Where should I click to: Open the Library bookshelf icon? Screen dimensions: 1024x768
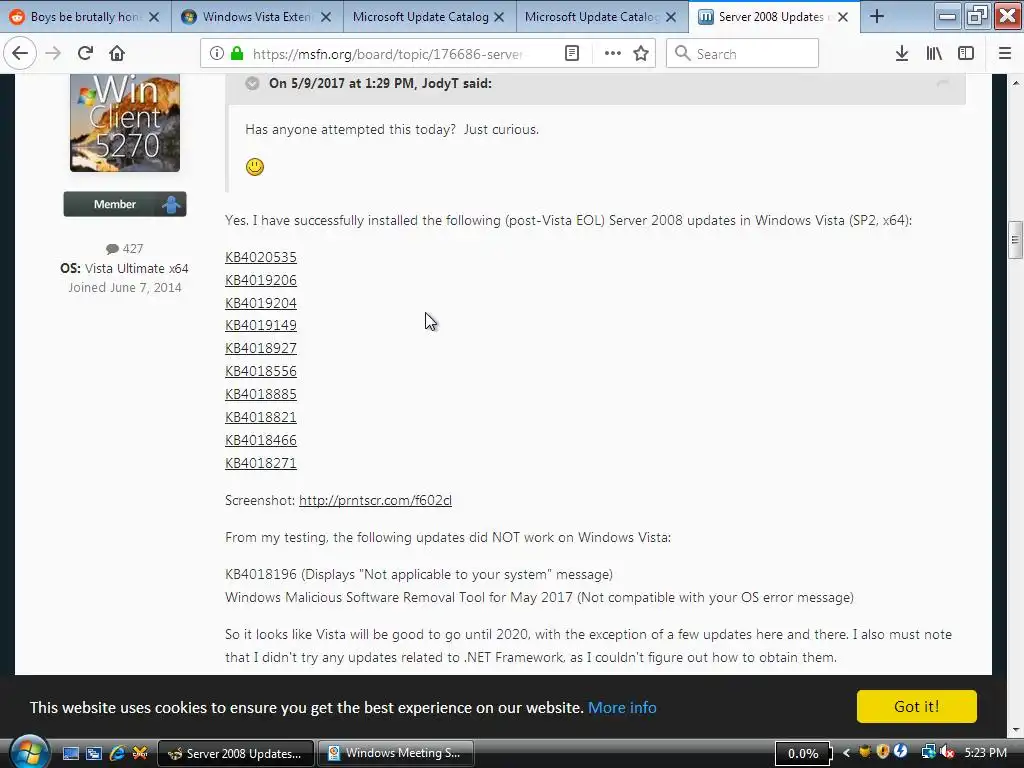click(934, 54)
